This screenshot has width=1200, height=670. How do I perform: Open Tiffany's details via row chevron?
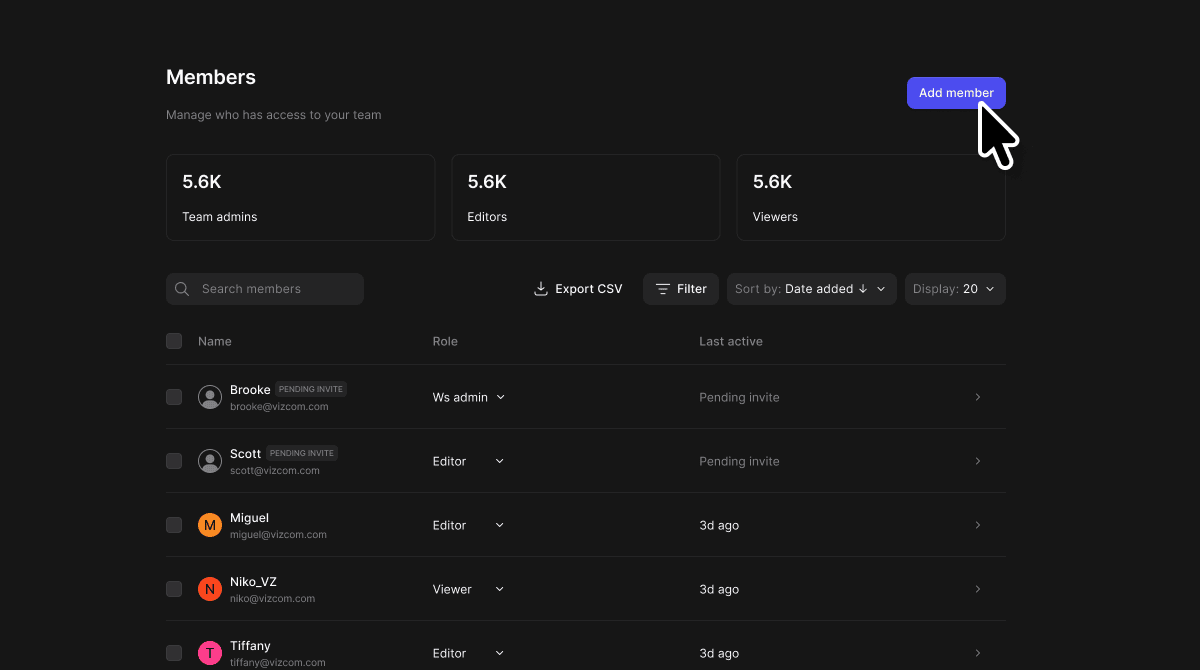[978, 653]
